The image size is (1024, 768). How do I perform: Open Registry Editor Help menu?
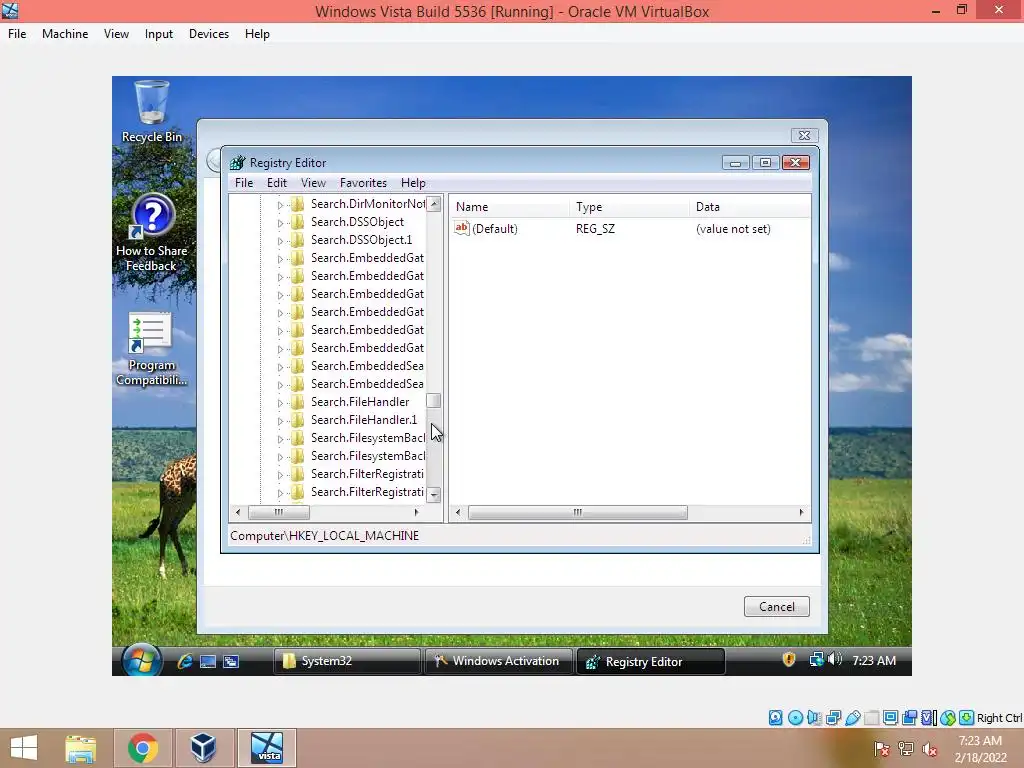tap(413, 183)
